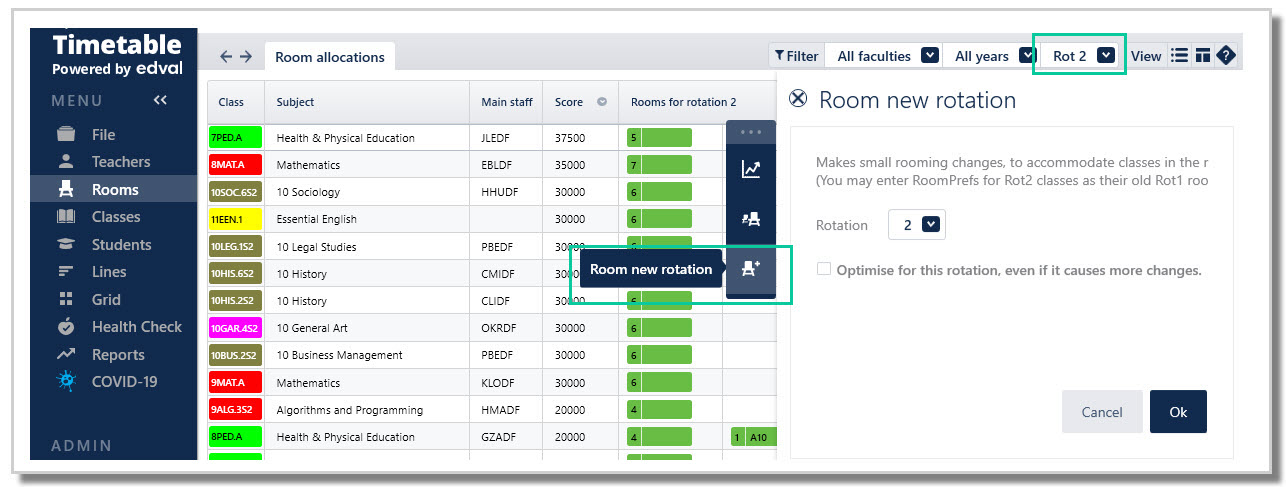Open the list view icon
1286x487 pixels.
click(x=1180, y=56)
